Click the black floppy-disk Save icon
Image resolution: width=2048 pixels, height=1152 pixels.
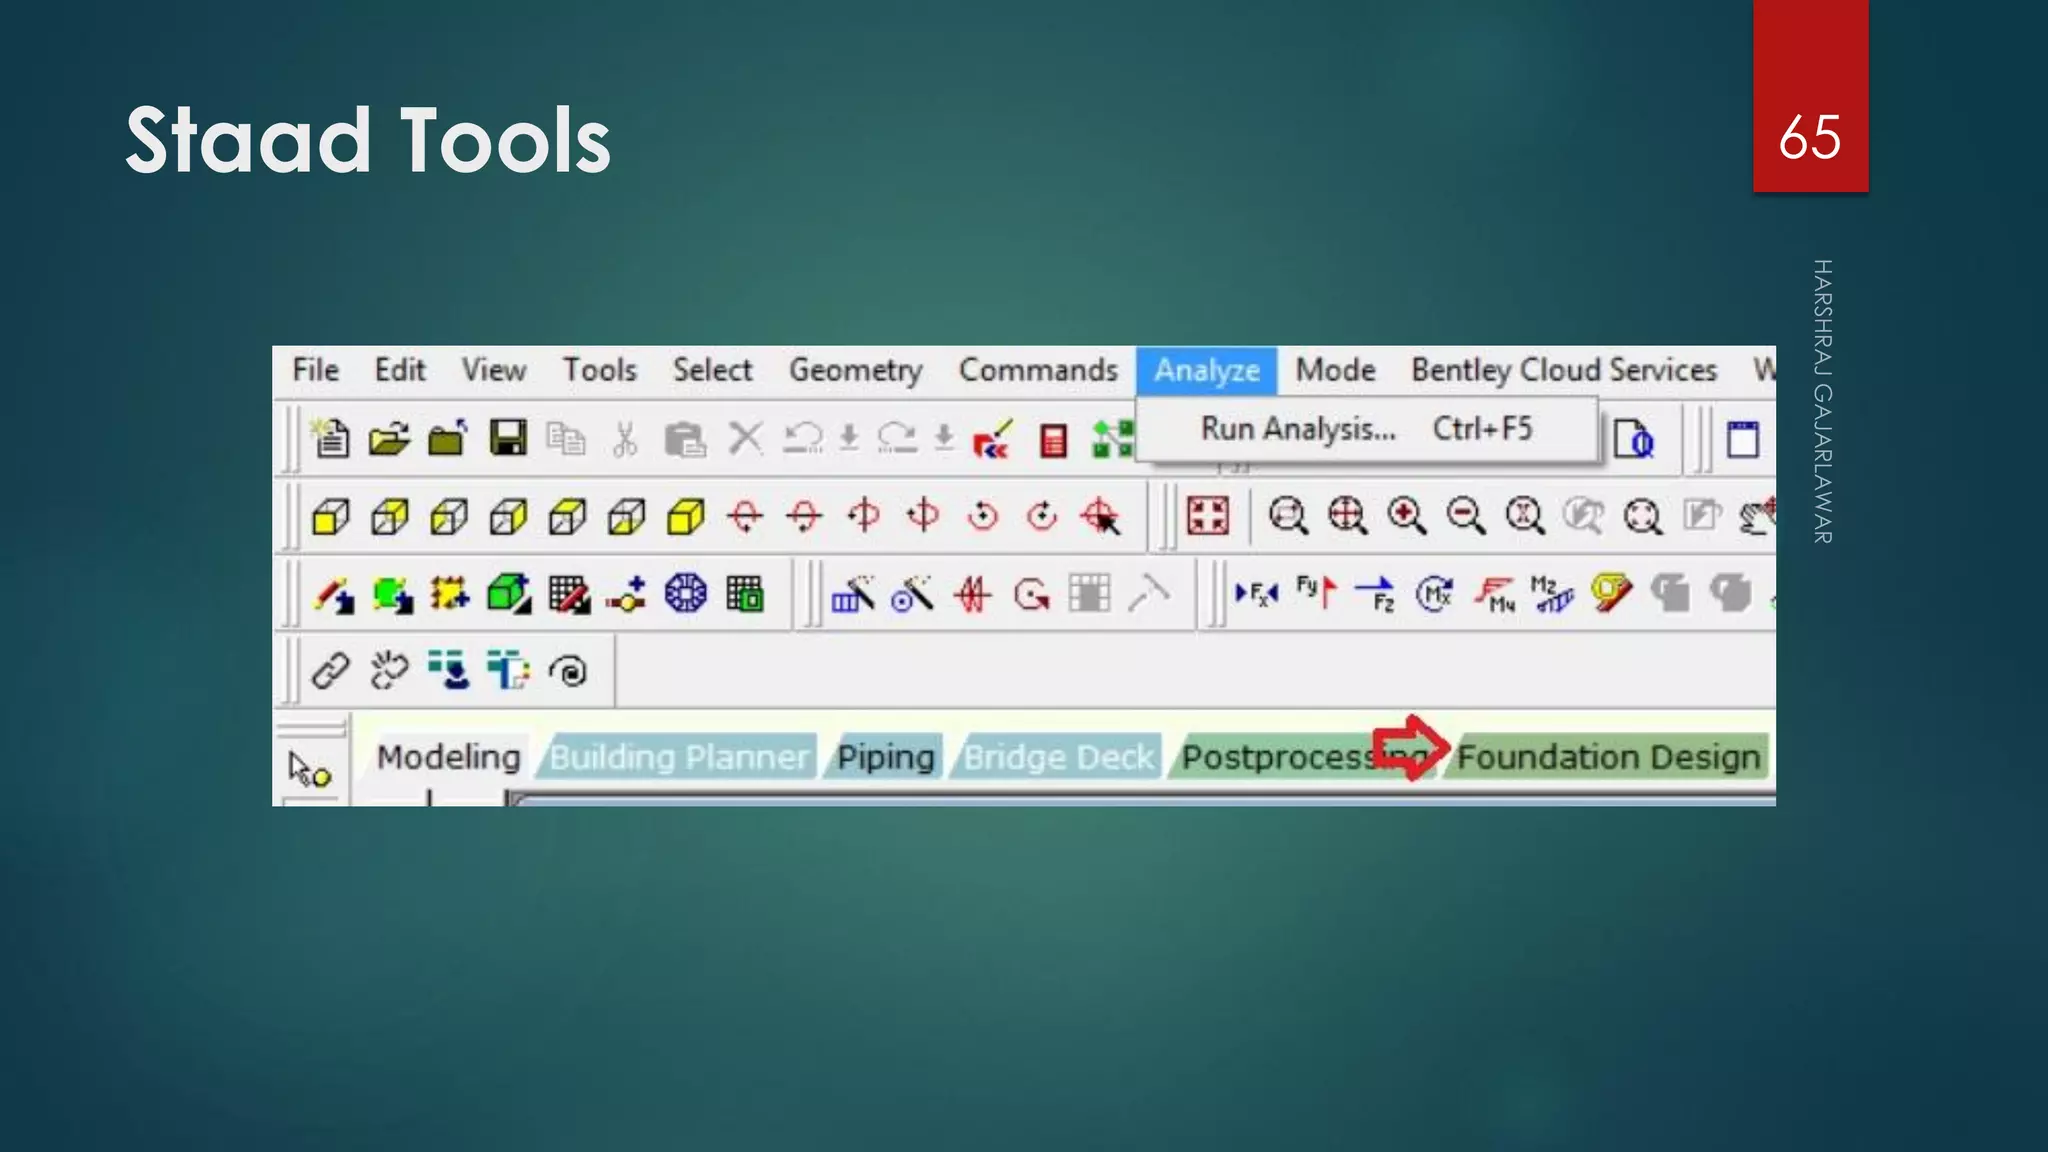508,438
